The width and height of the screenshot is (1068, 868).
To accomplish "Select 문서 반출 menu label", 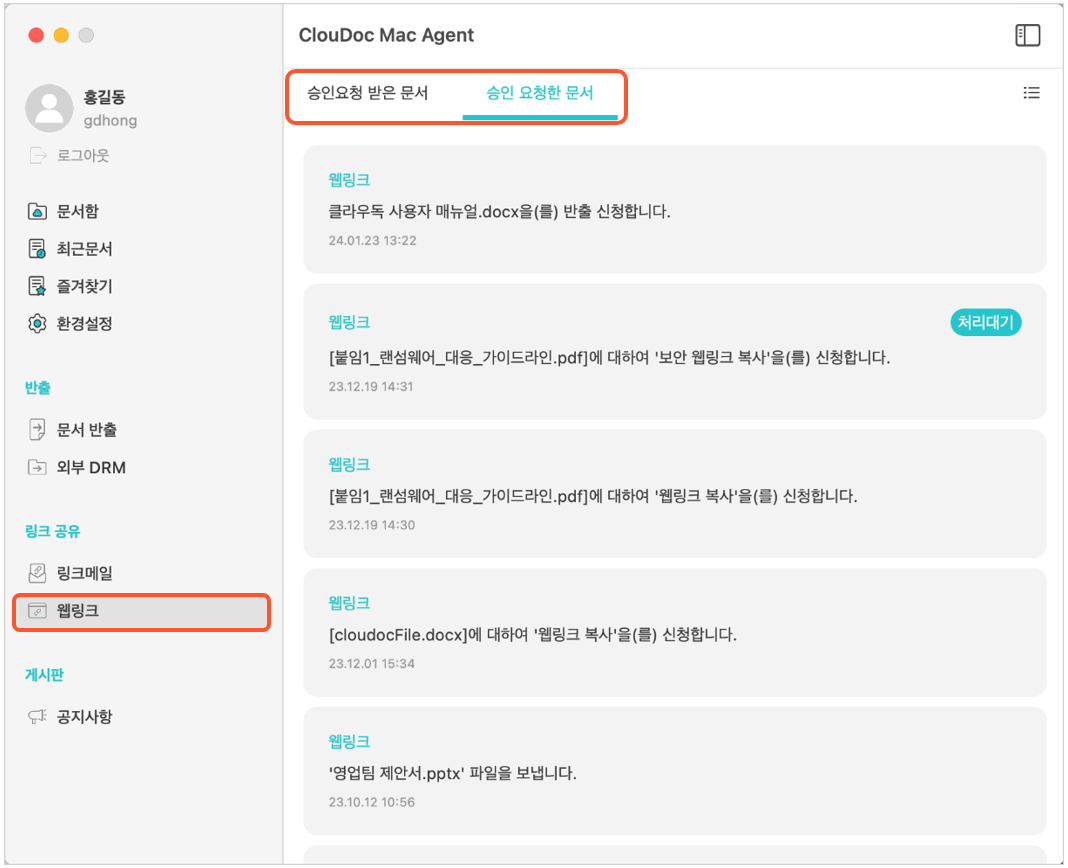I will [x=87, y=429].
